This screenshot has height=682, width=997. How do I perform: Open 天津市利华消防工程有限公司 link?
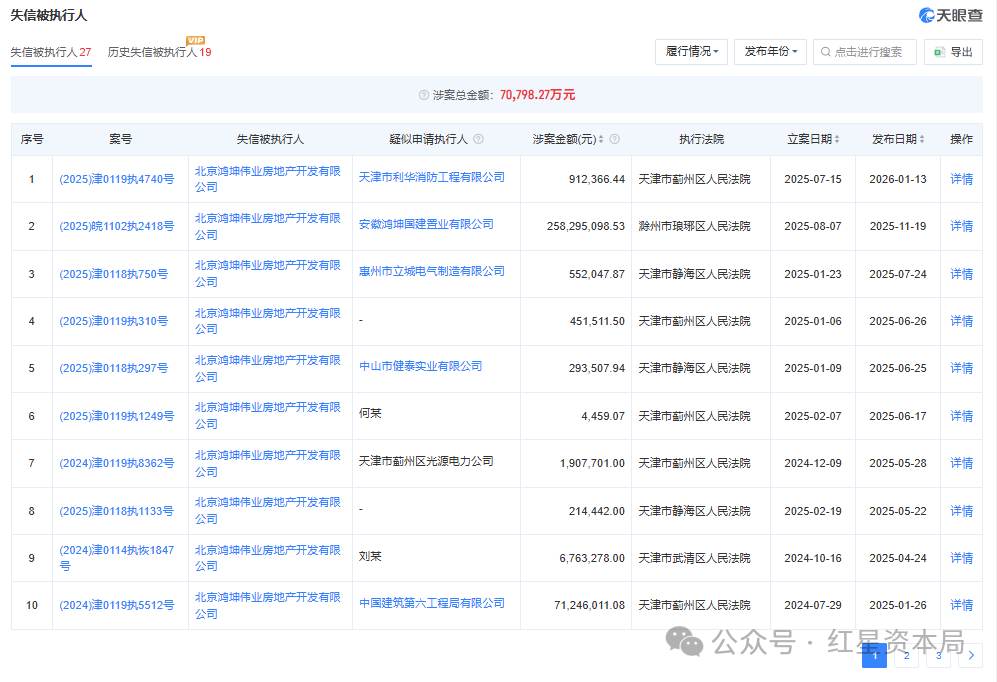pos(431,177)
